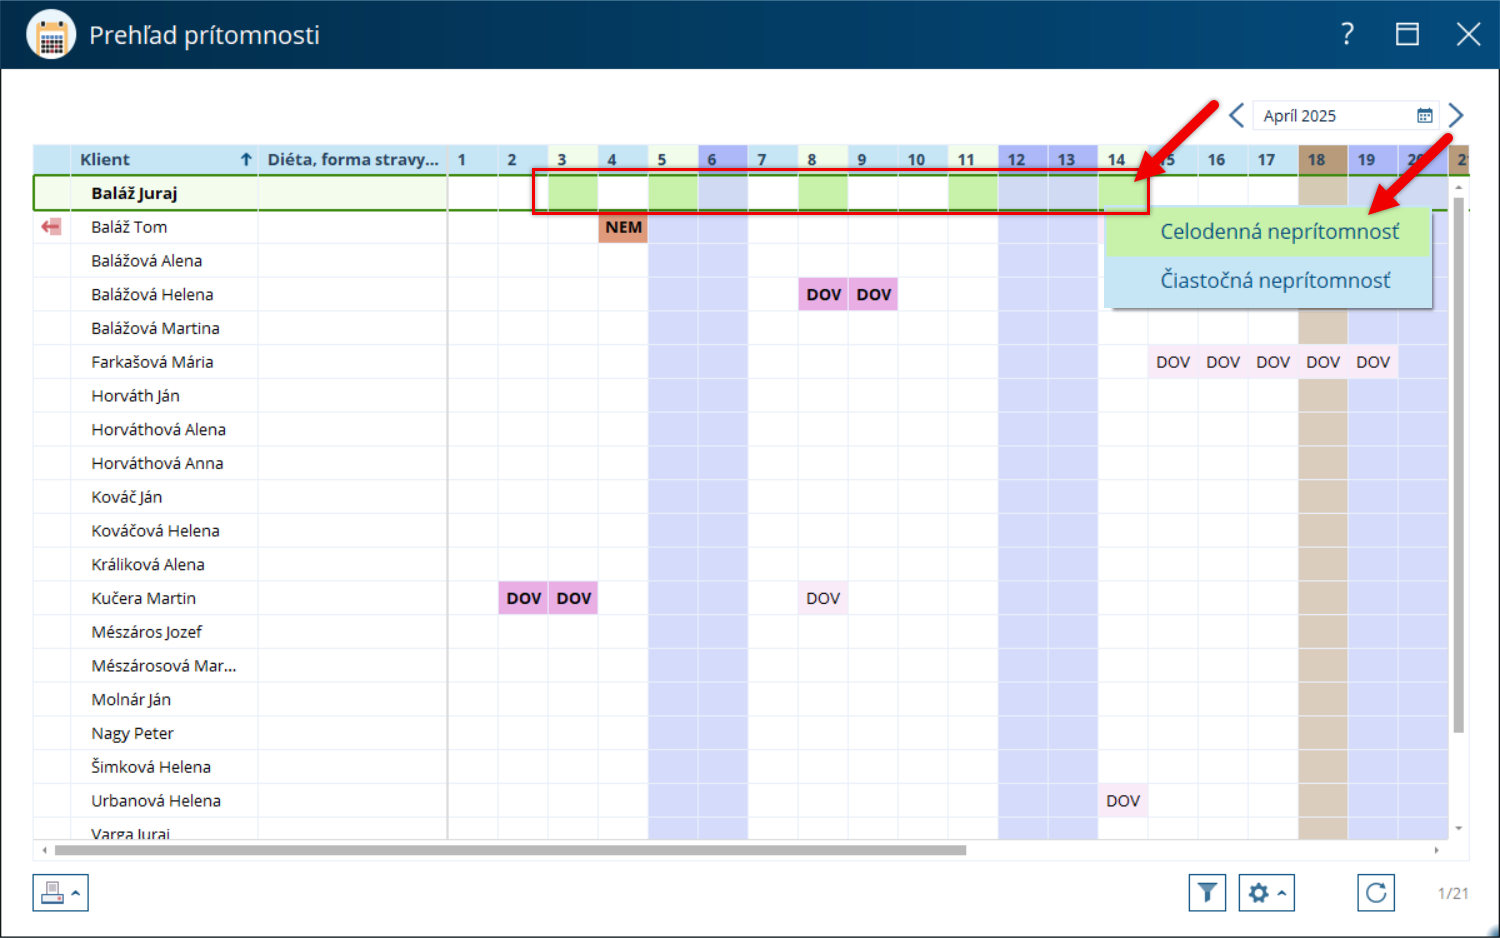Select Balážová Helena's DOV cell on day 9
Viewport: 1500px width, 938px height.
coord(873,294)
